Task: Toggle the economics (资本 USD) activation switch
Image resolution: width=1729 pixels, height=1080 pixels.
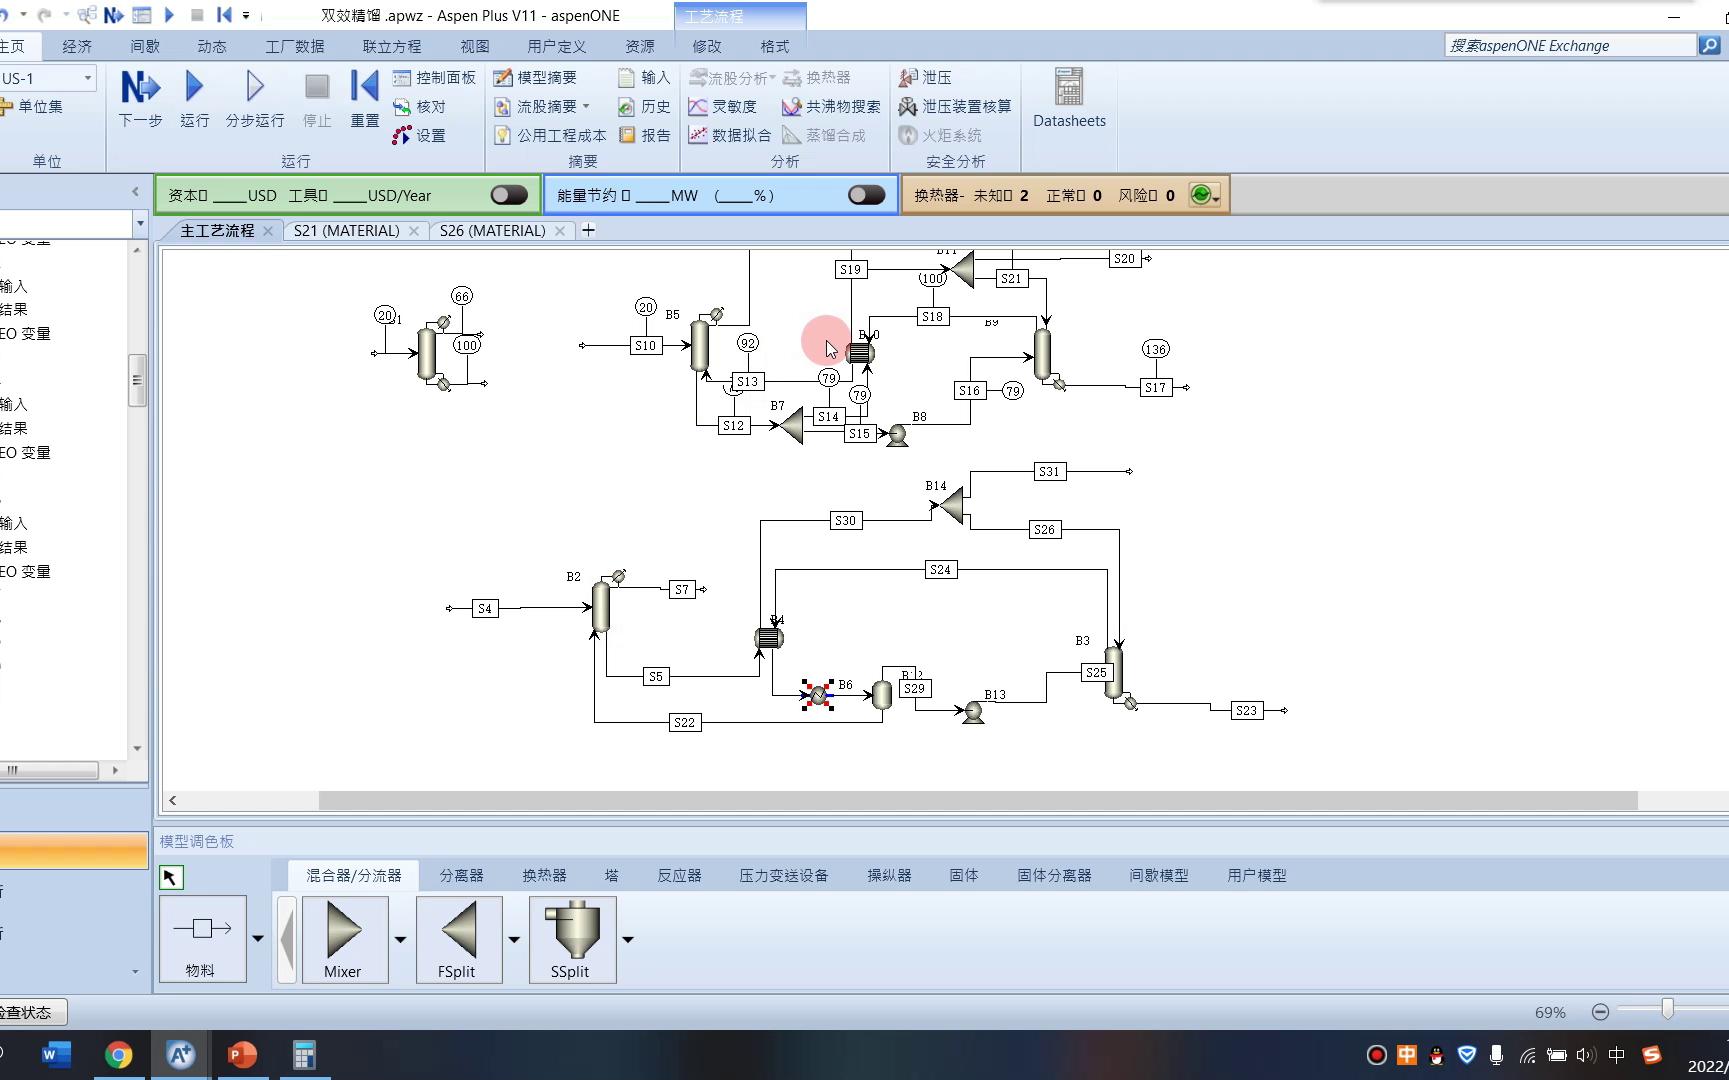Action: 509,195
